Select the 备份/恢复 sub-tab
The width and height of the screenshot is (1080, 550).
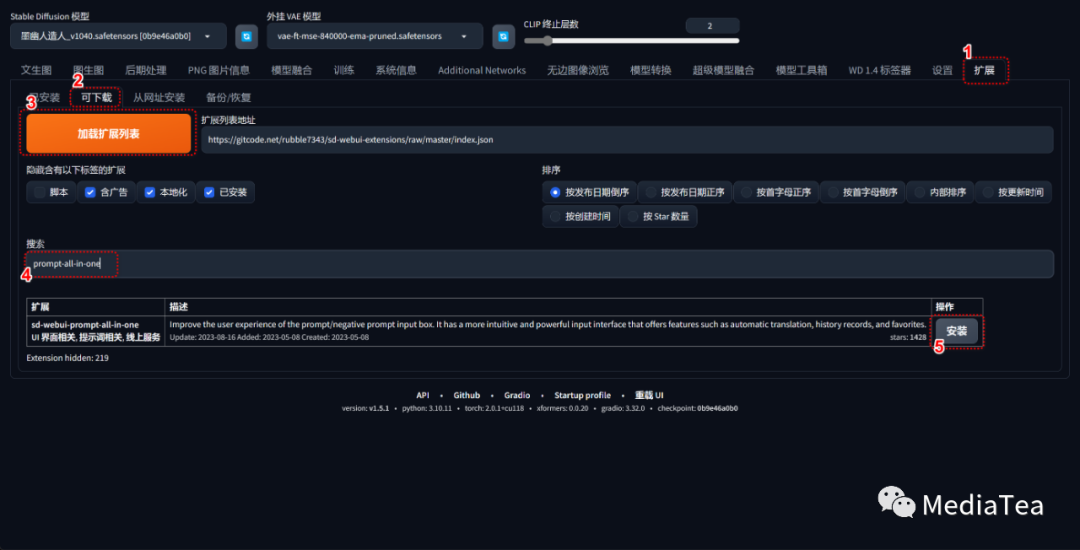coord(229,98)
